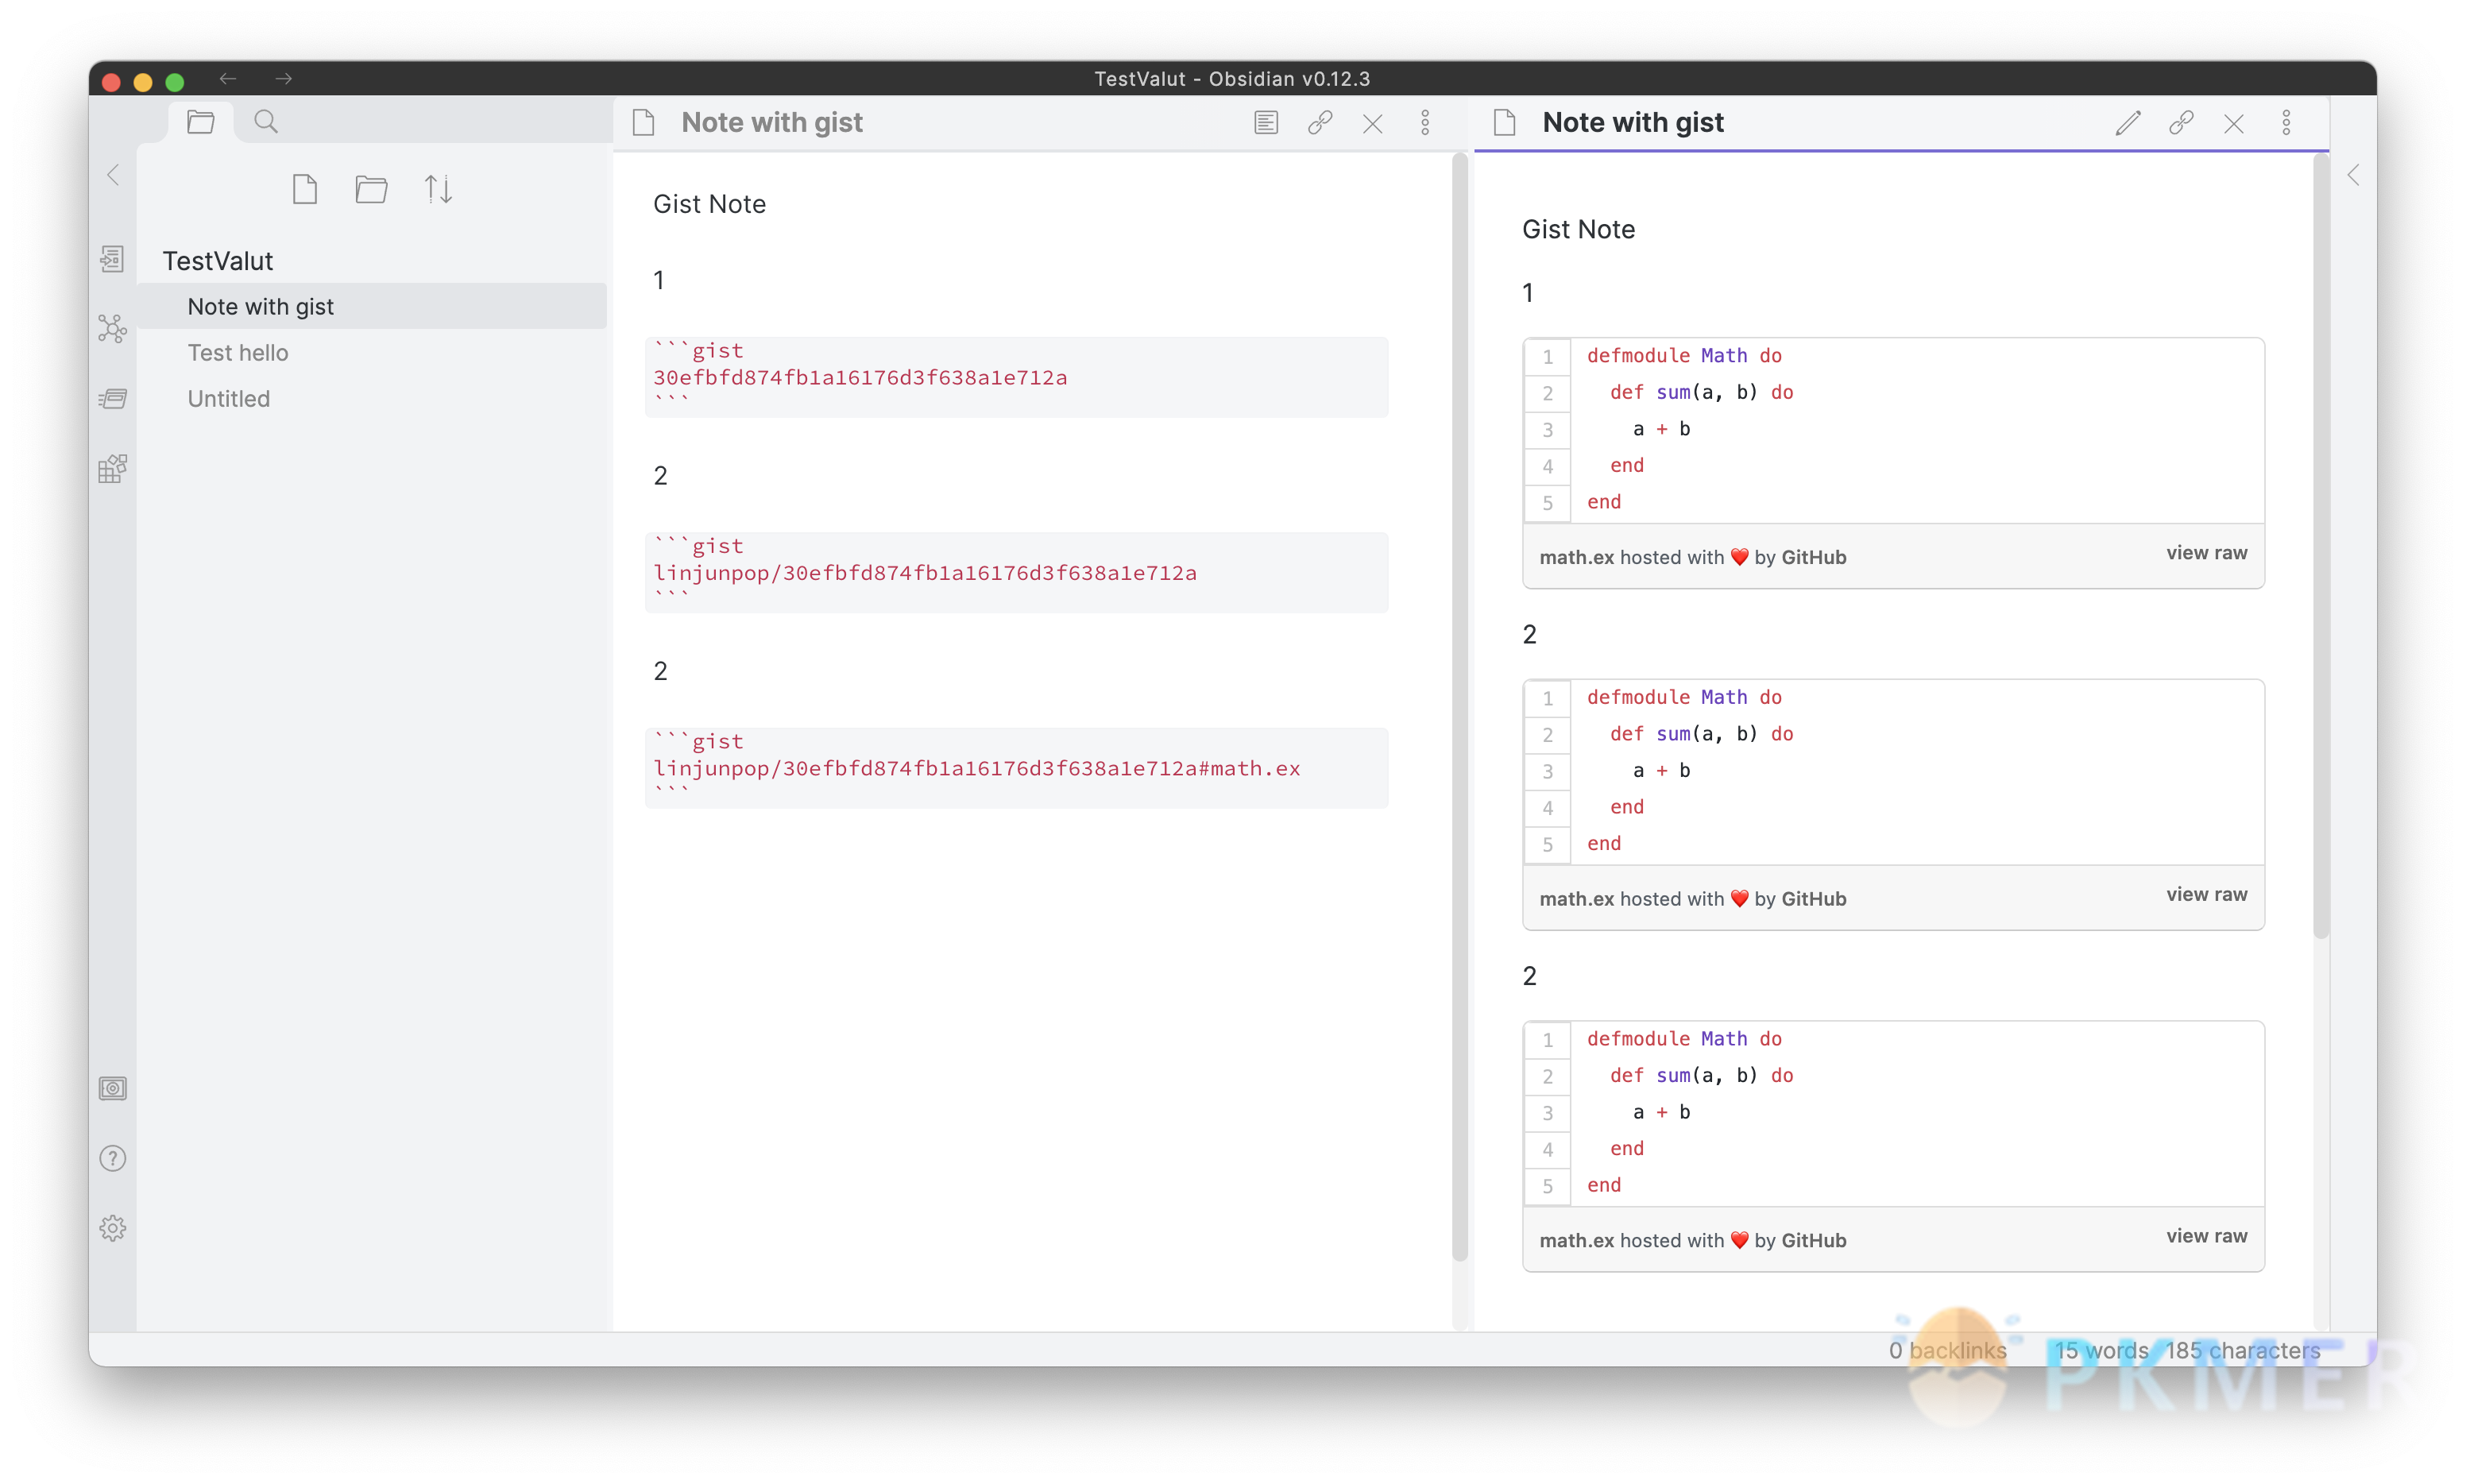Screen dimensions: 2466x1484
Task: Open the new folder icon
Action: coord(370,190)
